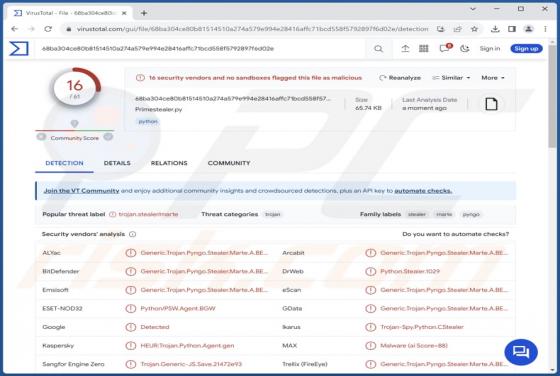
Task: Select HEUR:Trojan.Python.Agent.gen detection text
Action: [x=188, y=346]
